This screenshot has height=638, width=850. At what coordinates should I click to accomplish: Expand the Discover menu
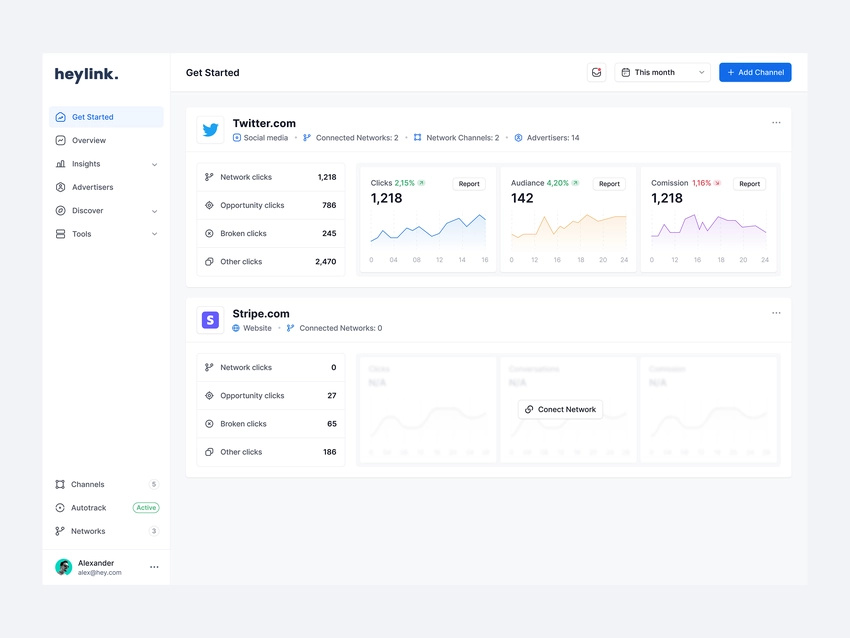click(x=155, y=210)
